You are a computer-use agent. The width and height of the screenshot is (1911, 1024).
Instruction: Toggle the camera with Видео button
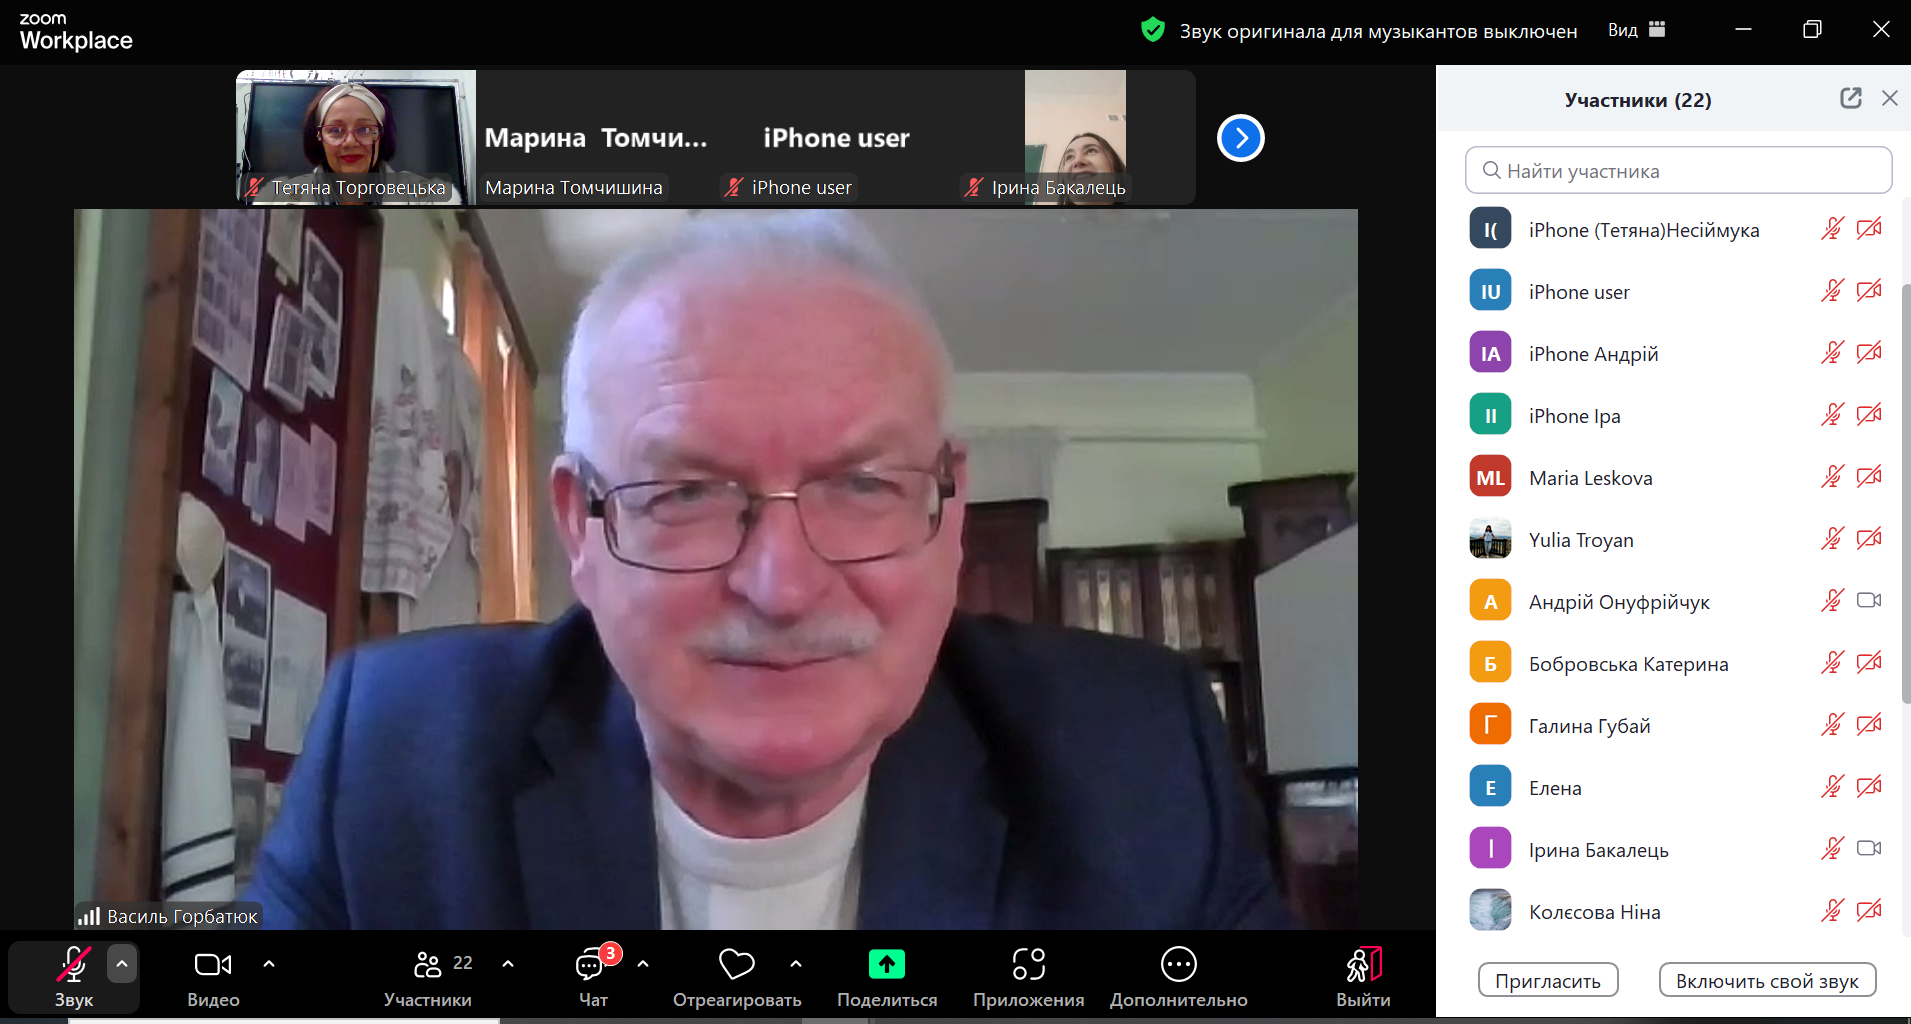[212, 965]
